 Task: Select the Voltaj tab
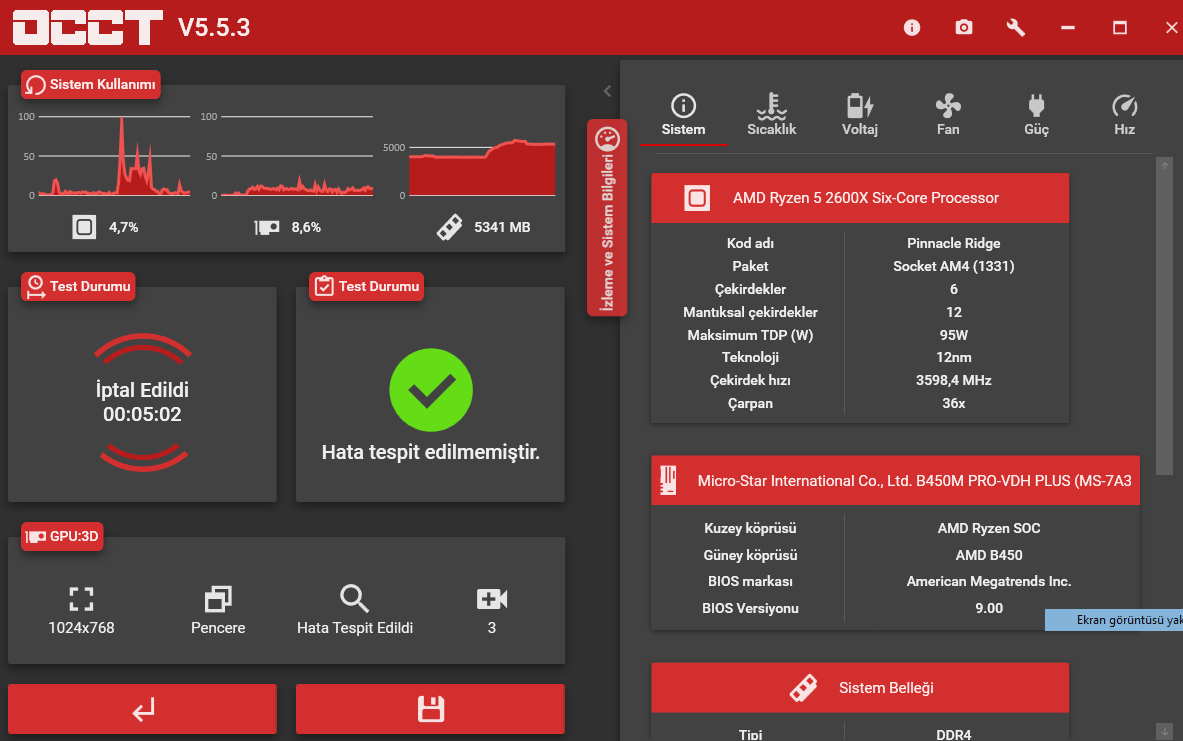coord(859,115)
